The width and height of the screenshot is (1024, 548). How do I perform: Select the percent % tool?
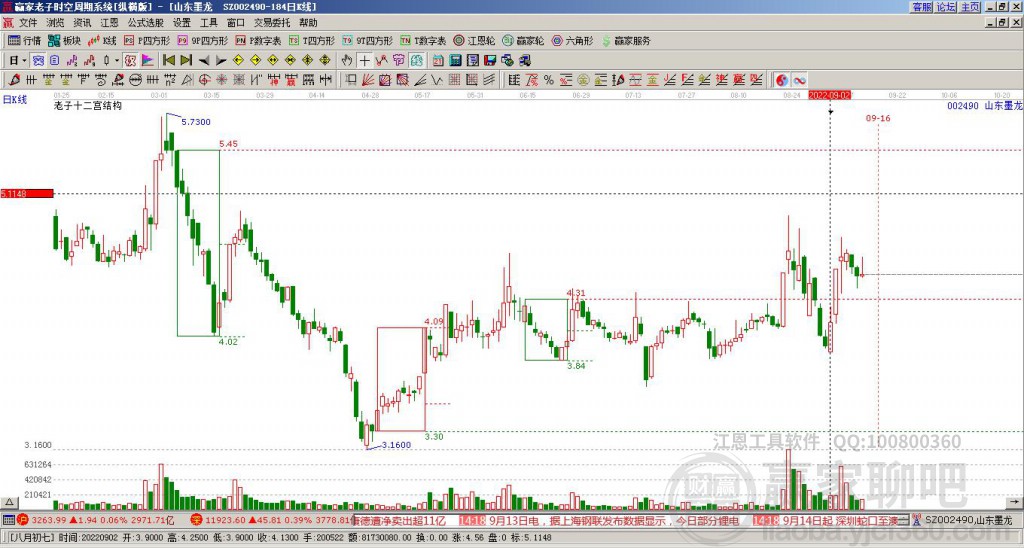point(549,80)
